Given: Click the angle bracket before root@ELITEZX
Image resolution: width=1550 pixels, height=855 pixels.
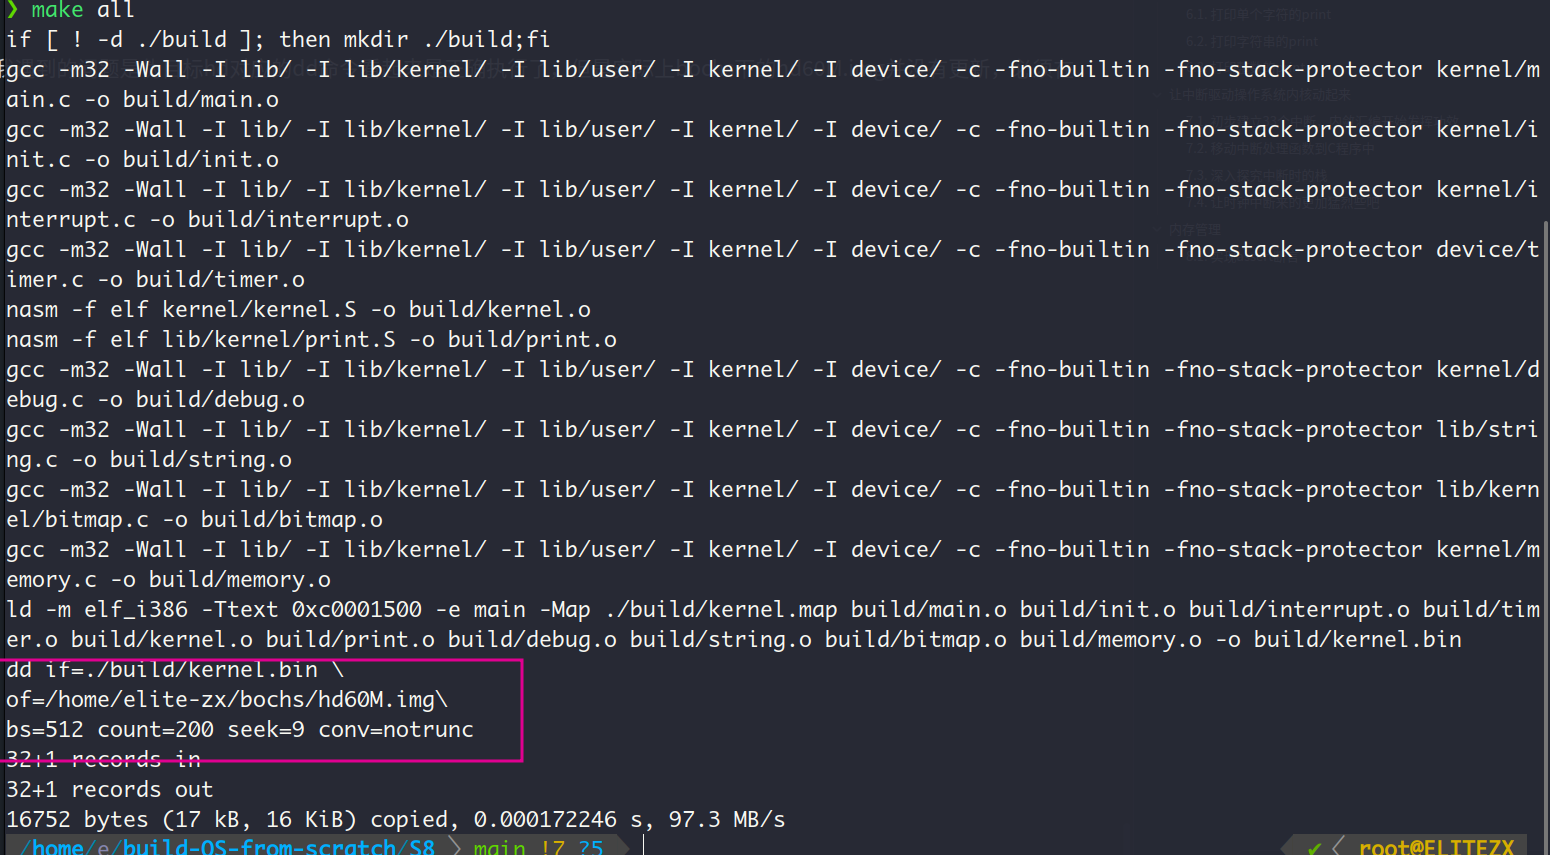Looking at the screenshot, I should coord(1338,847).
